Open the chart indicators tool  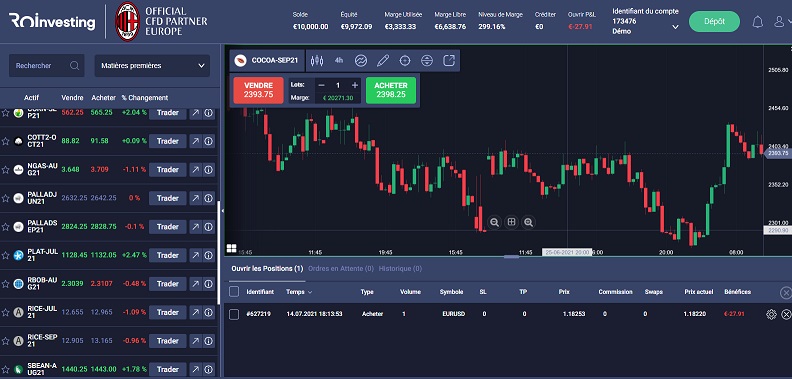coord(361,61)
